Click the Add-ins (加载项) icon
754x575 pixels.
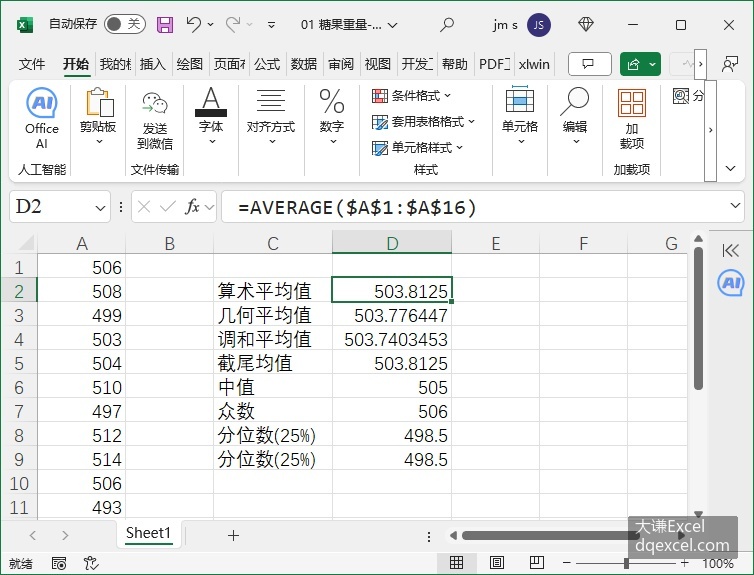[631, 119]
